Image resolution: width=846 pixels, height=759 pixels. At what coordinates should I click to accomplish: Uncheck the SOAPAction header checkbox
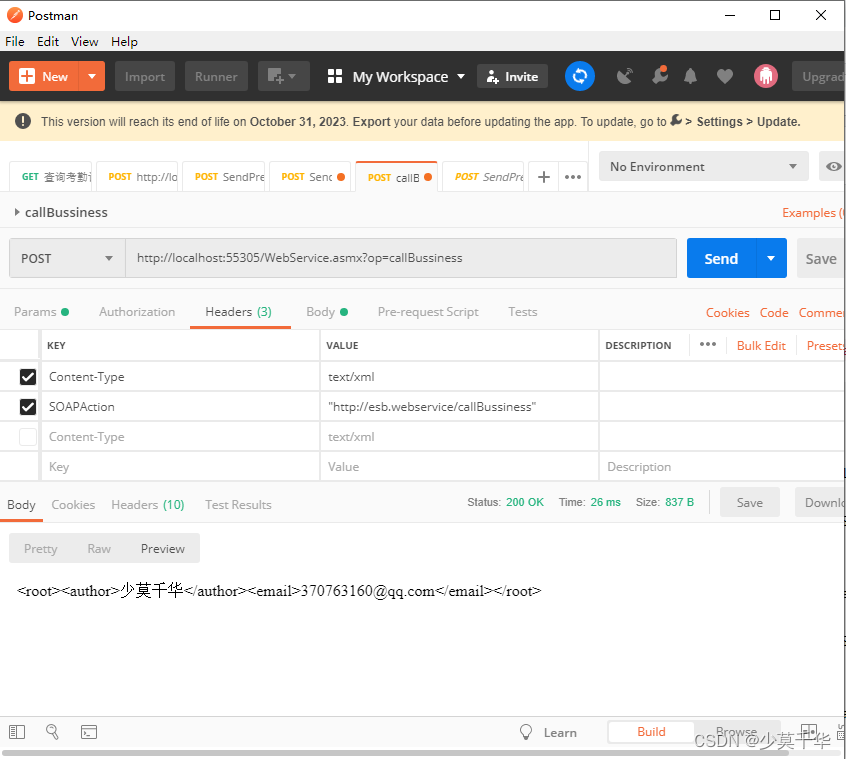pyautogui.click(x=28, y=407)
